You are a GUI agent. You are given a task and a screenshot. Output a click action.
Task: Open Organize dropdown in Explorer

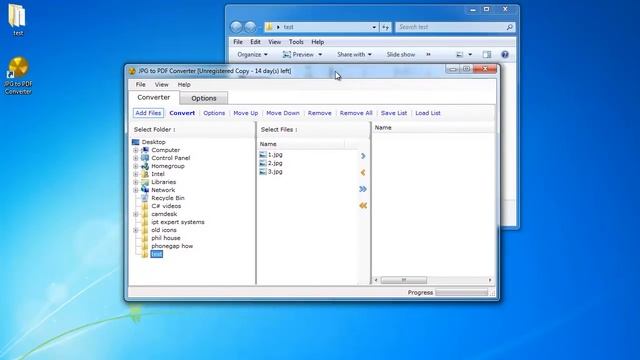click(x=252, y=54)
